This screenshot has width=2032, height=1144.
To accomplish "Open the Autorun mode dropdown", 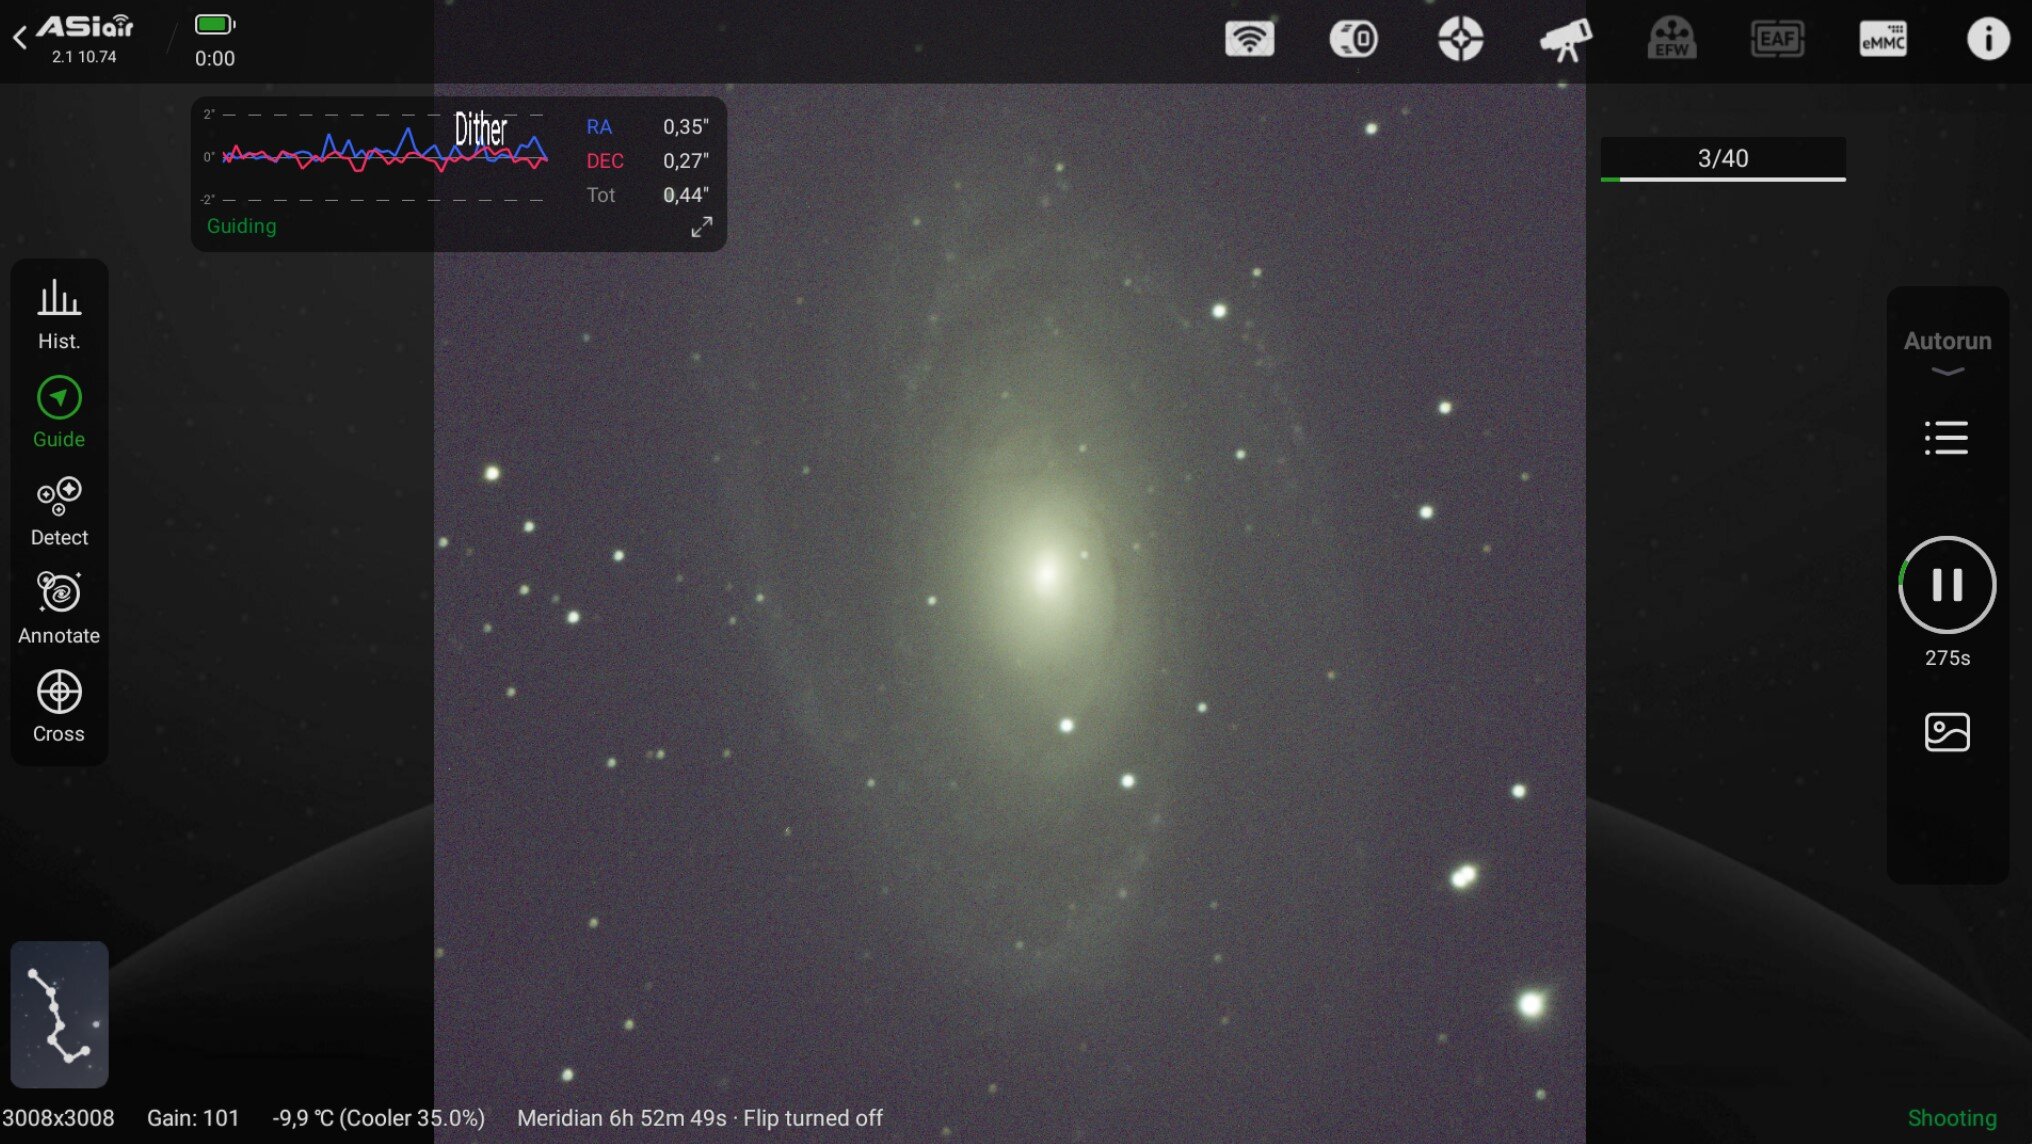I will [1947, 352].
